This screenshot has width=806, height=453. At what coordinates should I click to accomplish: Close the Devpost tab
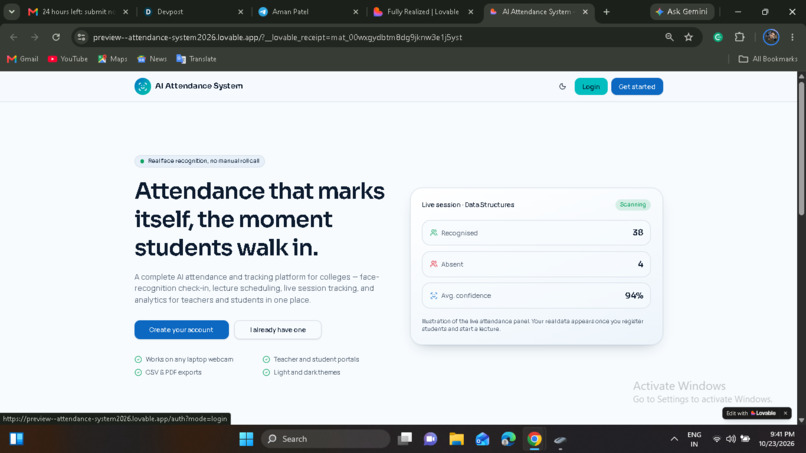[241, 11]
